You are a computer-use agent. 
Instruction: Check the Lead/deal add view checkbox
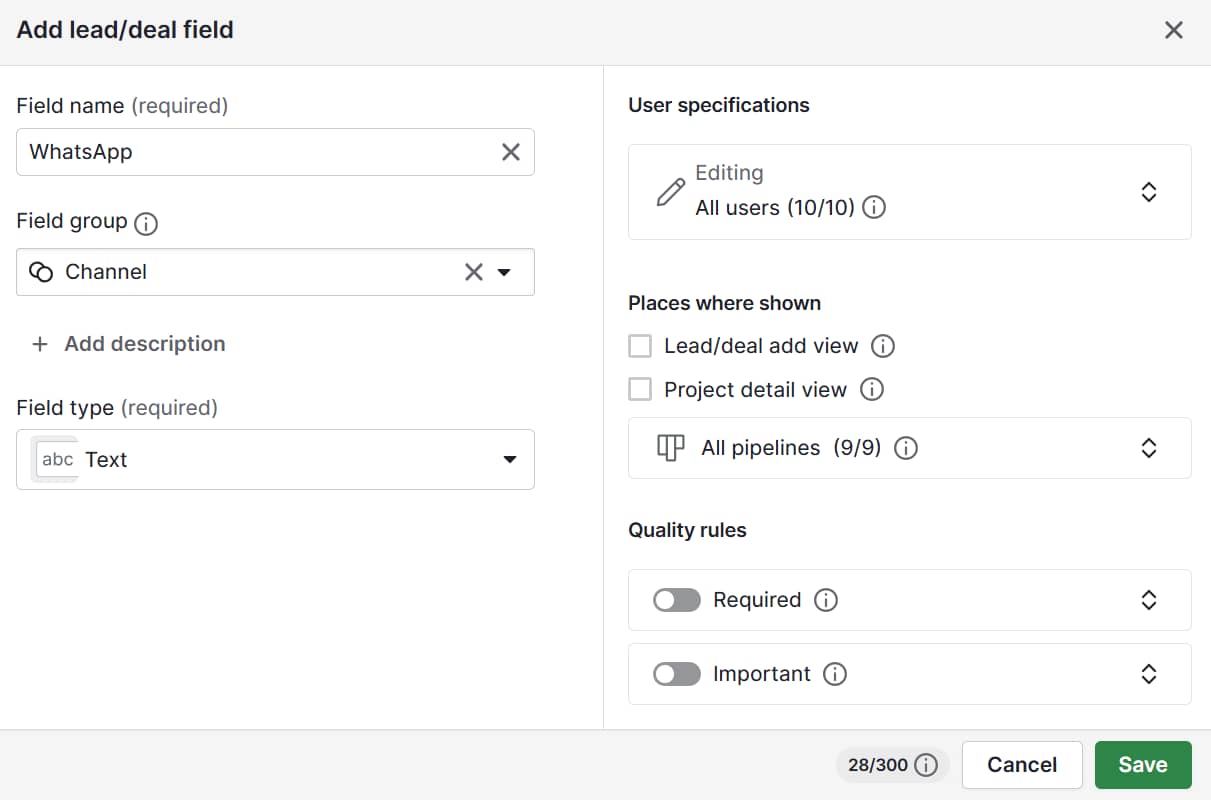(639, 346)
